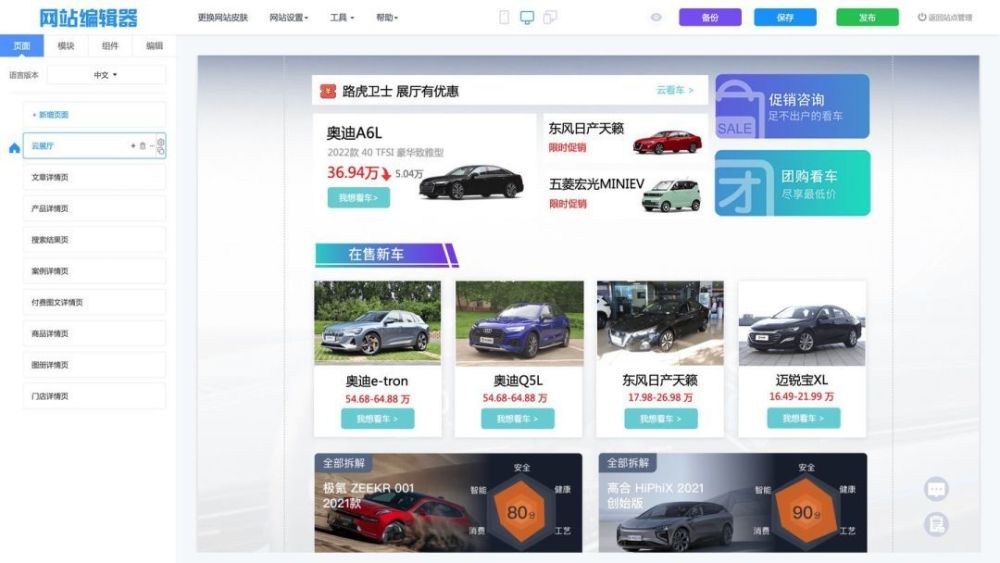Toggle the eye preview icon
The image size is (1000, 563).
(656, 17)
